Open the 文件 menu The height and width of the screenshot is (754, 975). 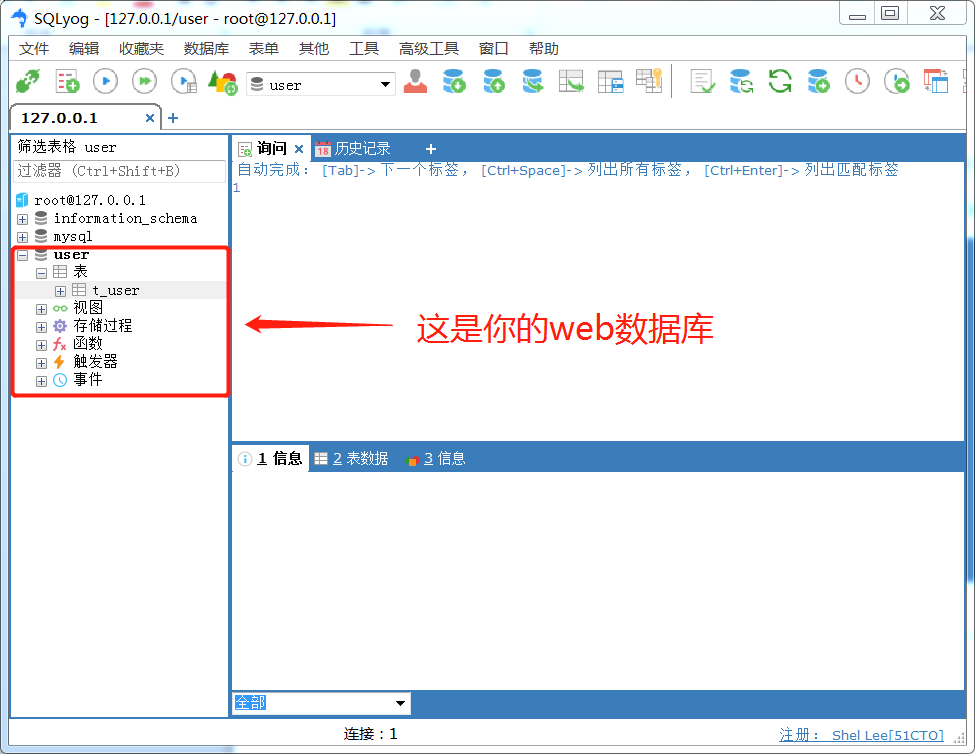coord(34,48)
